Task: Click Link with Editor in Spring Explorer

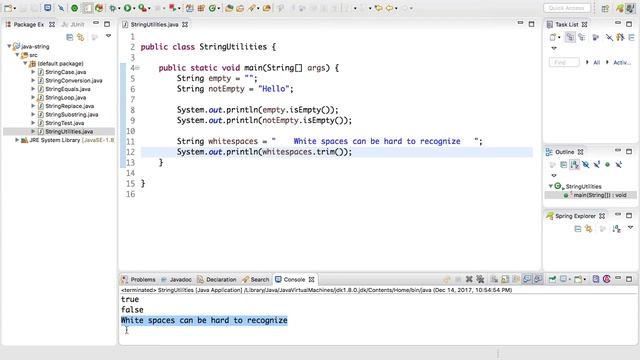Action: [589, 229]
